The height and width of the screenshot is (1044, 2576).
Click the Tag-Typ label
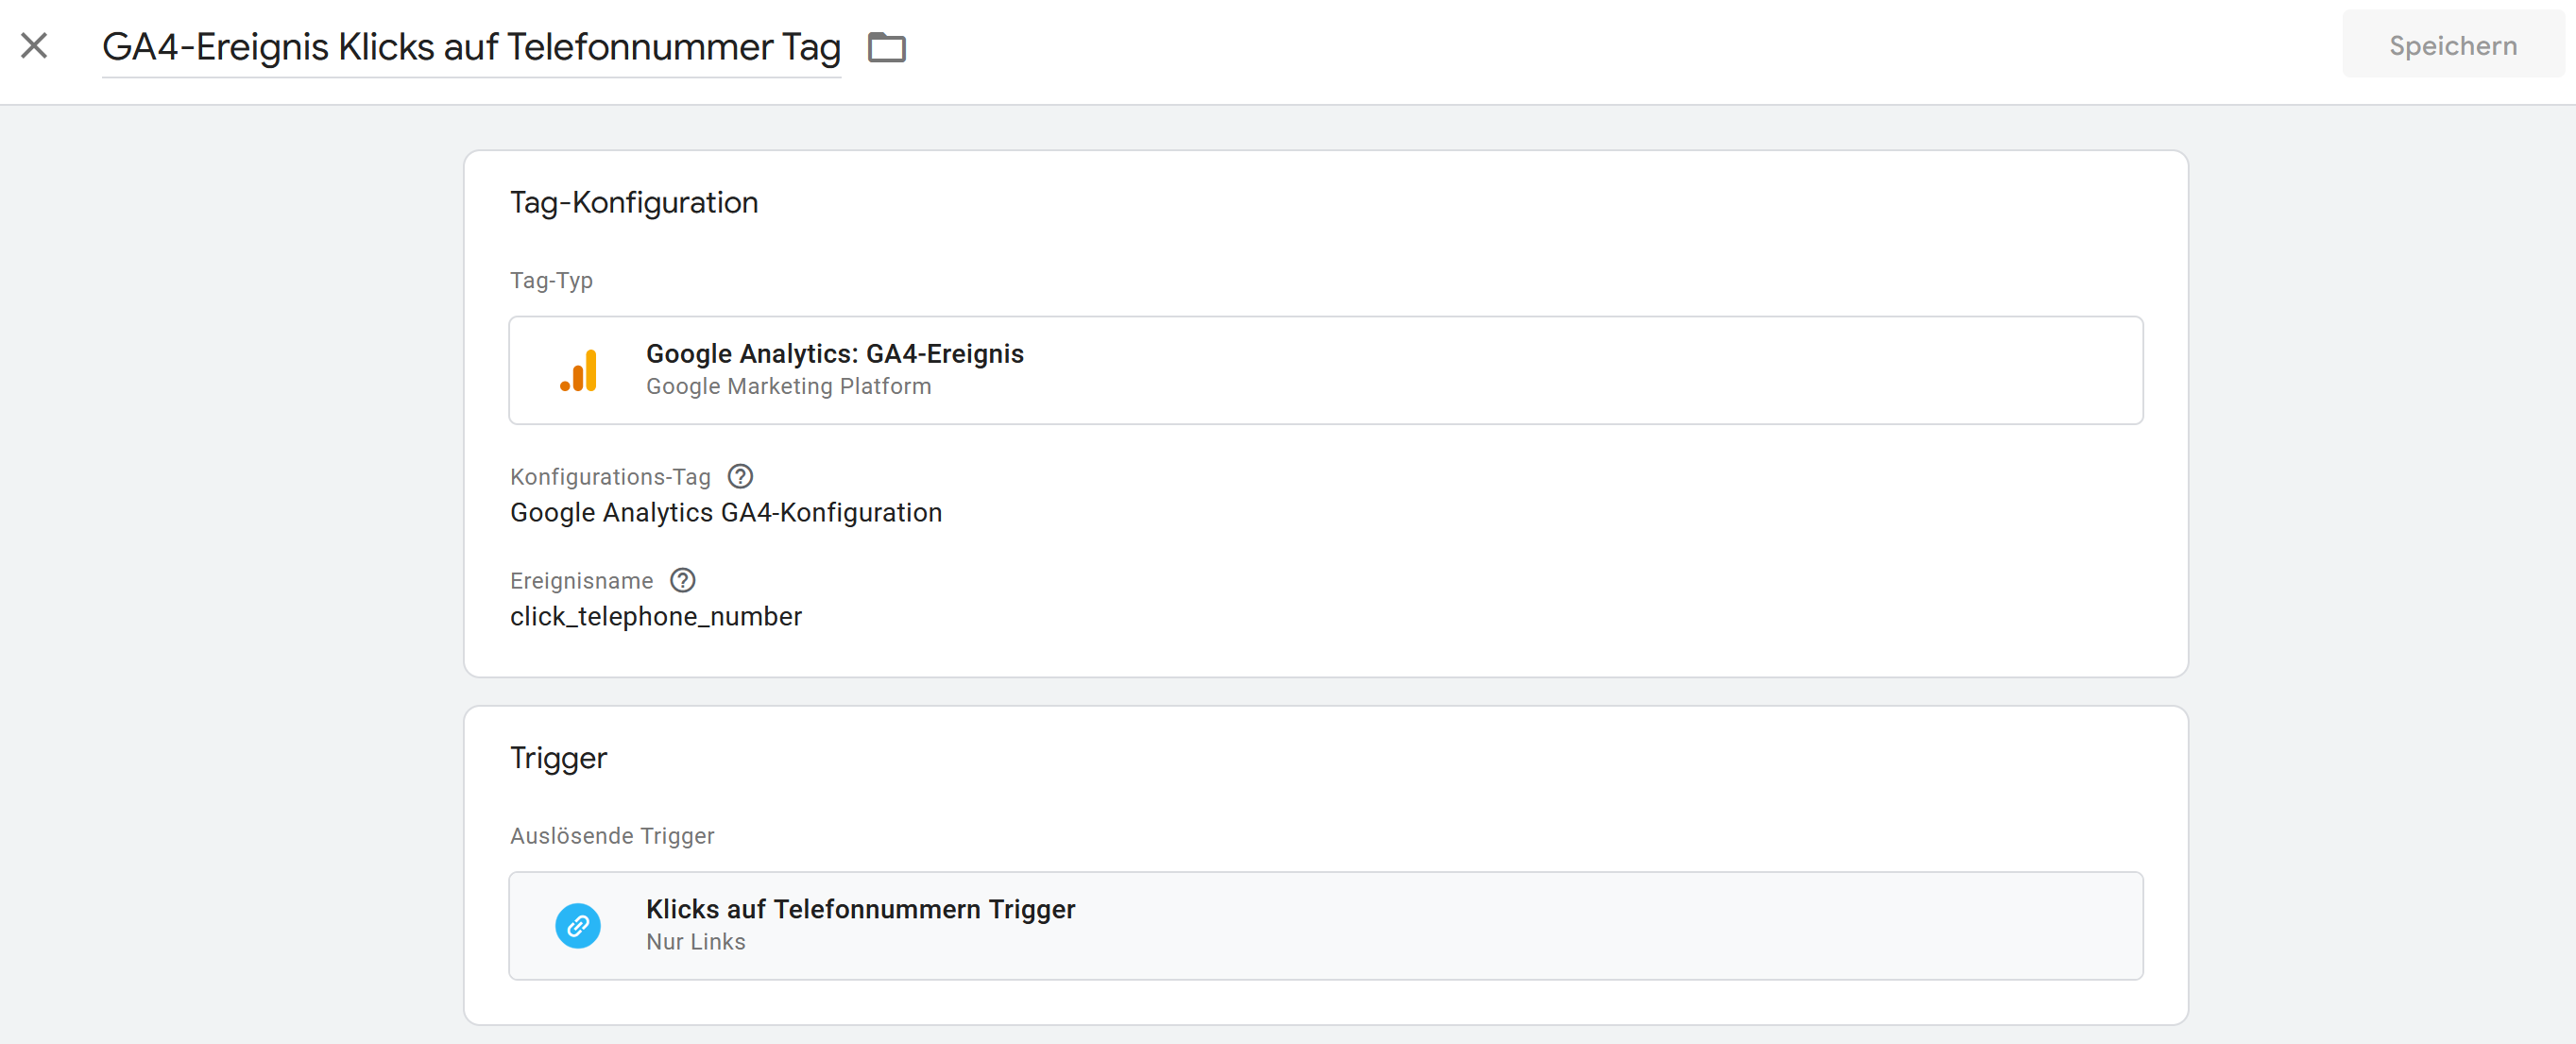coord(551,280)
